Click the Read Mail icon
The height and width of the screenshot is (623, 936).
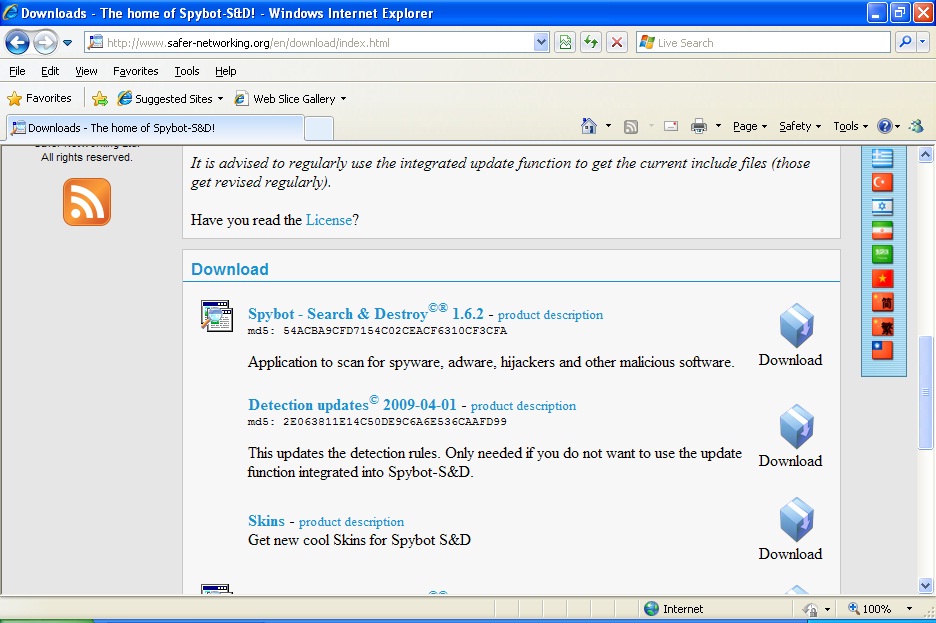click(671, 126)
